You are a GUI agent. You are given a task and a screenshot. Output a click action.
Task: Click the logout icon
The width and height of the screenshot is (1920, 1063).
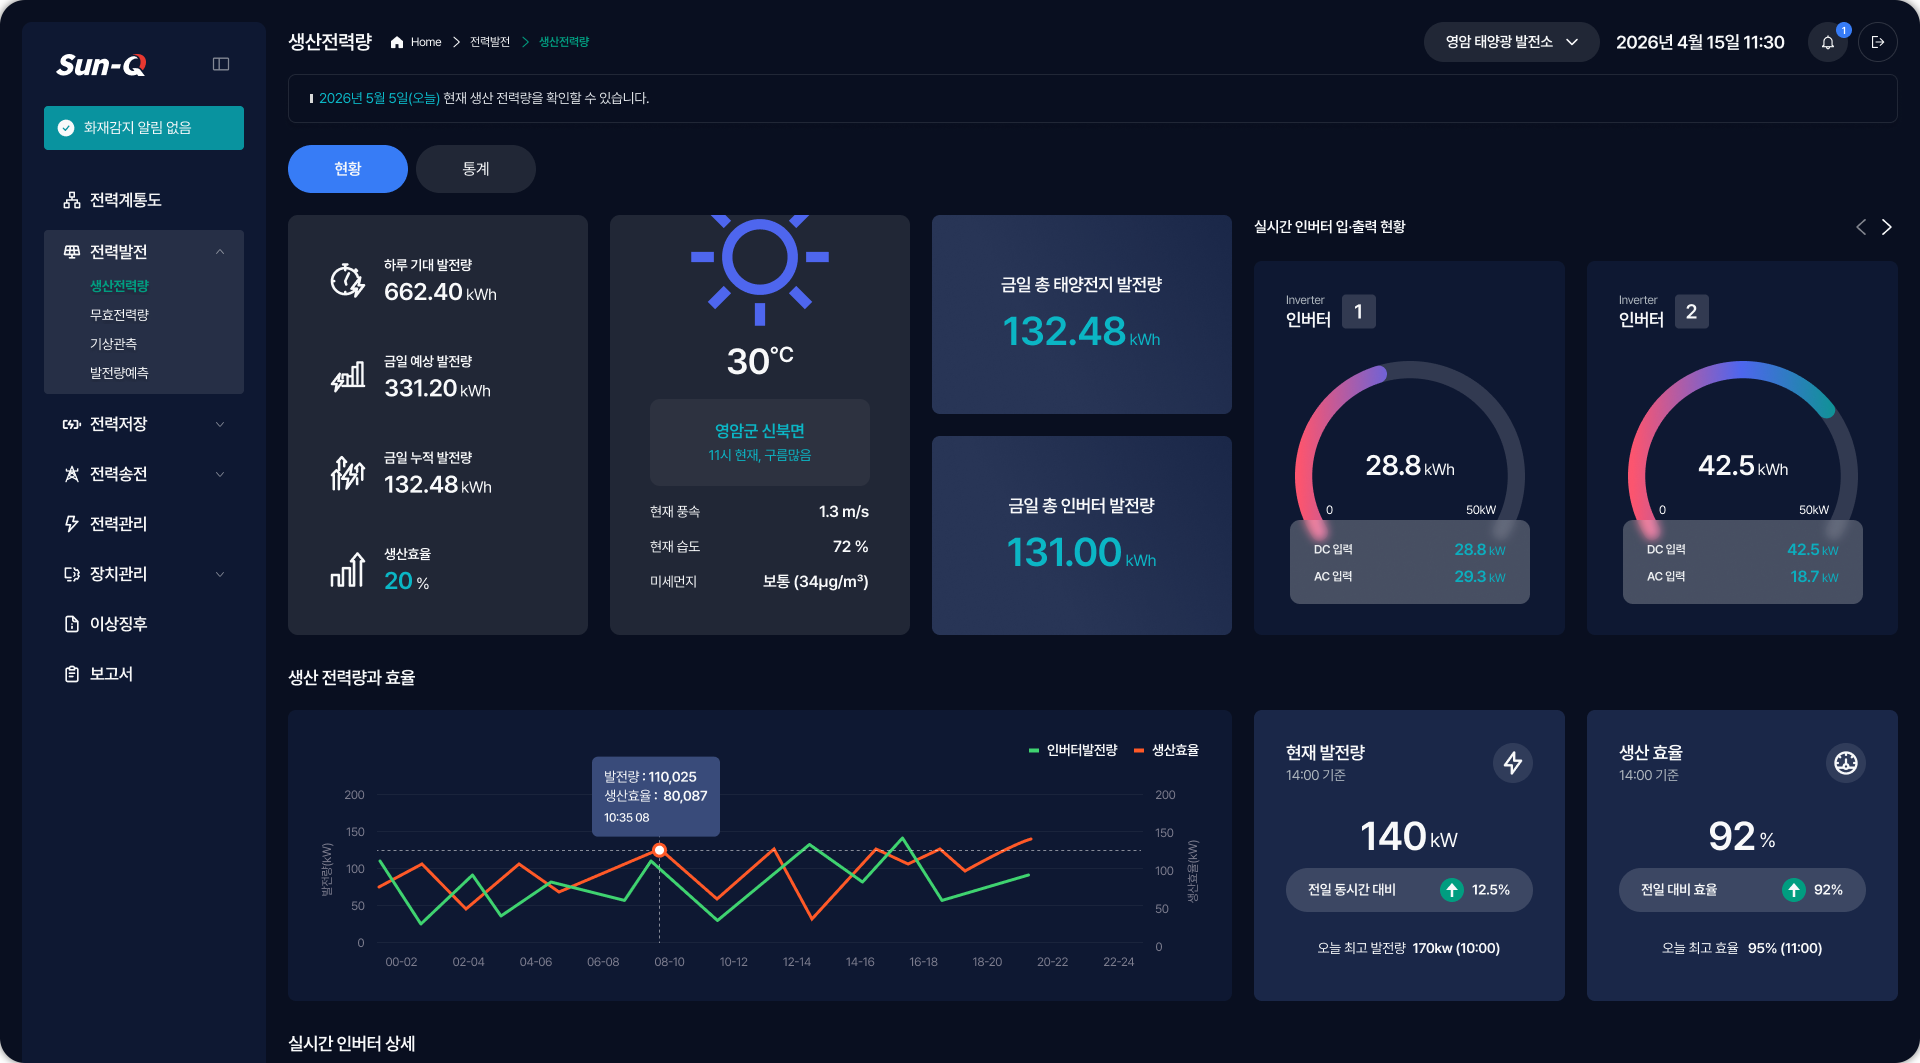pos(1877,42)
